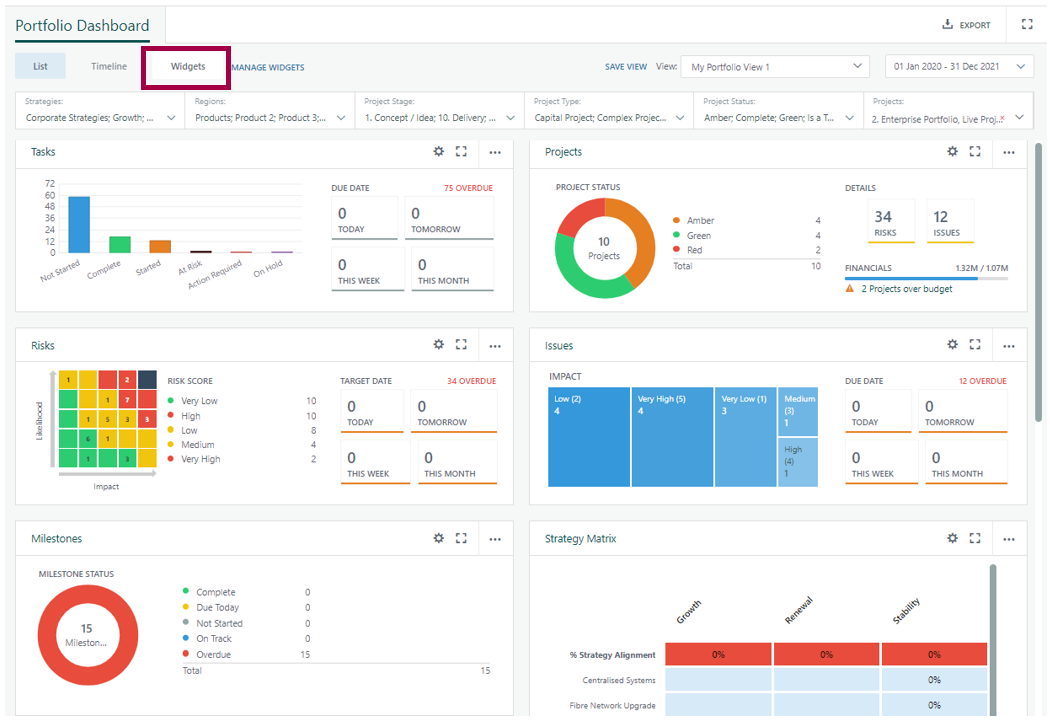Open the Project Status filter dropdown
Screen dimensions: 1050x721
(779, 111)
